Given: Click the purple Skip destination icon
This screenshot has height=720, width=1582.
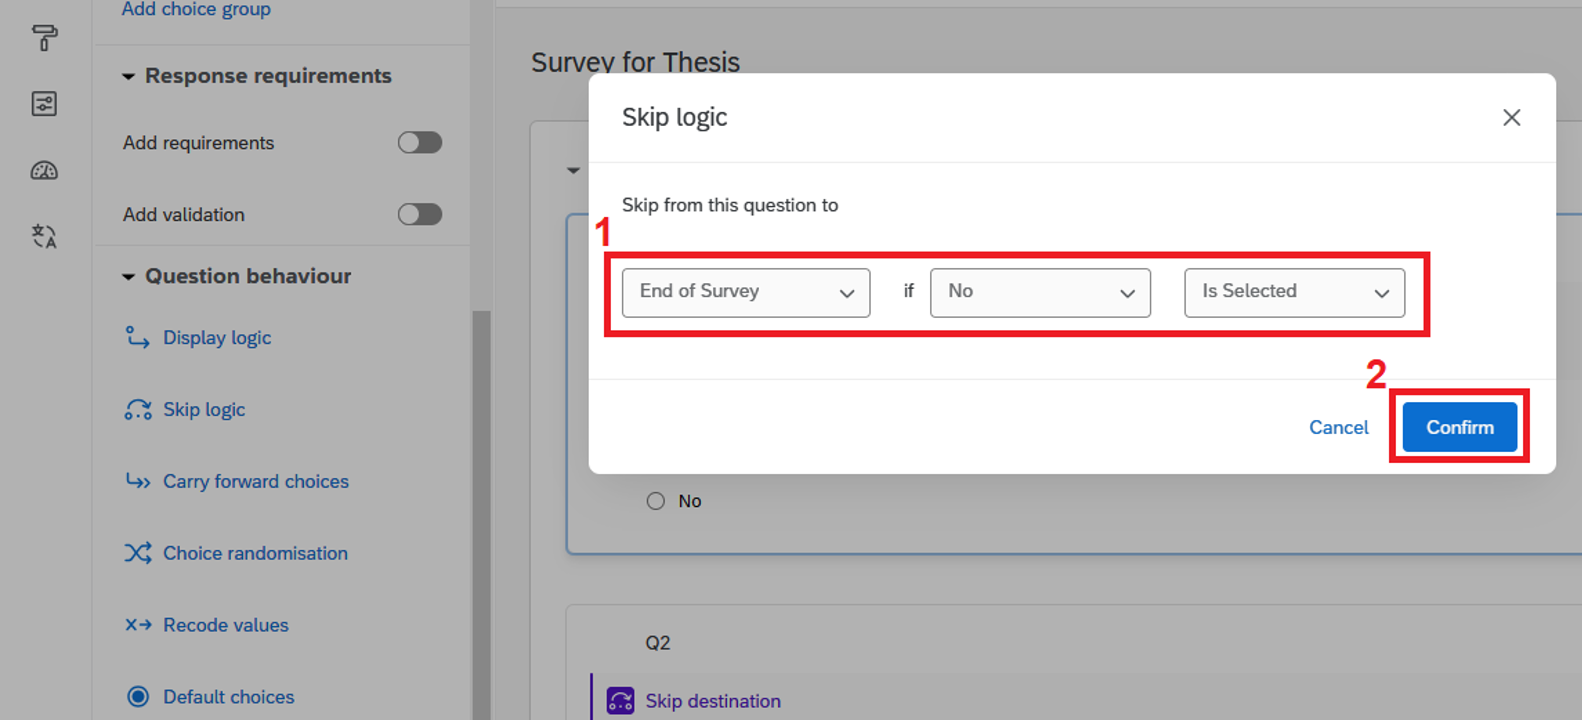Looking at the screenshot, I should click(620, 701).
